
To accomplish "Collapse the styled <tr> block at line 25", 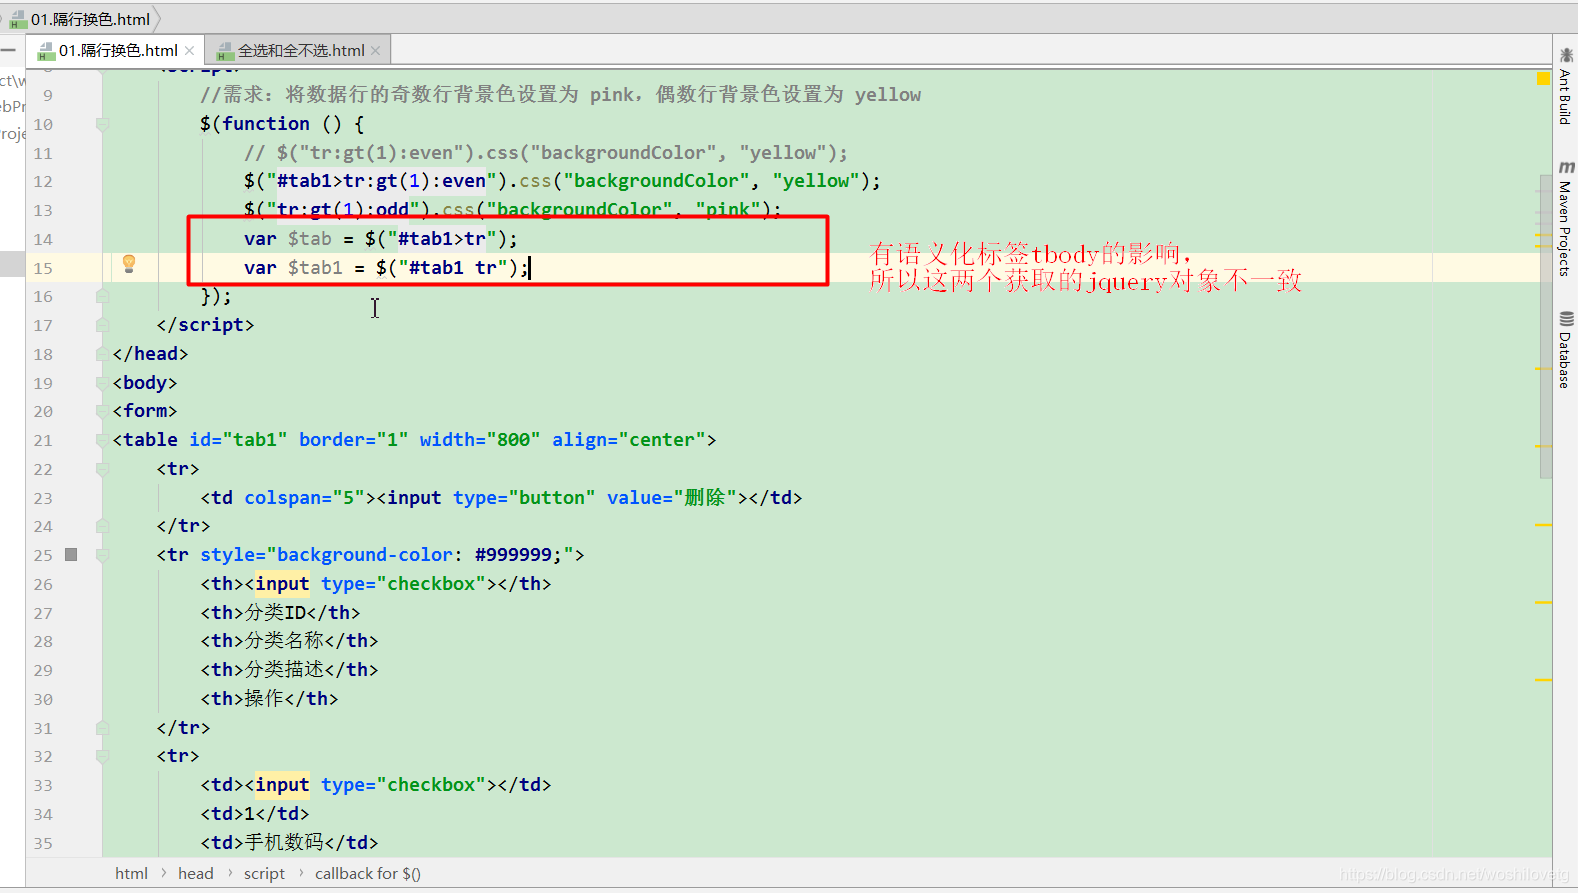I will (102, 555).
